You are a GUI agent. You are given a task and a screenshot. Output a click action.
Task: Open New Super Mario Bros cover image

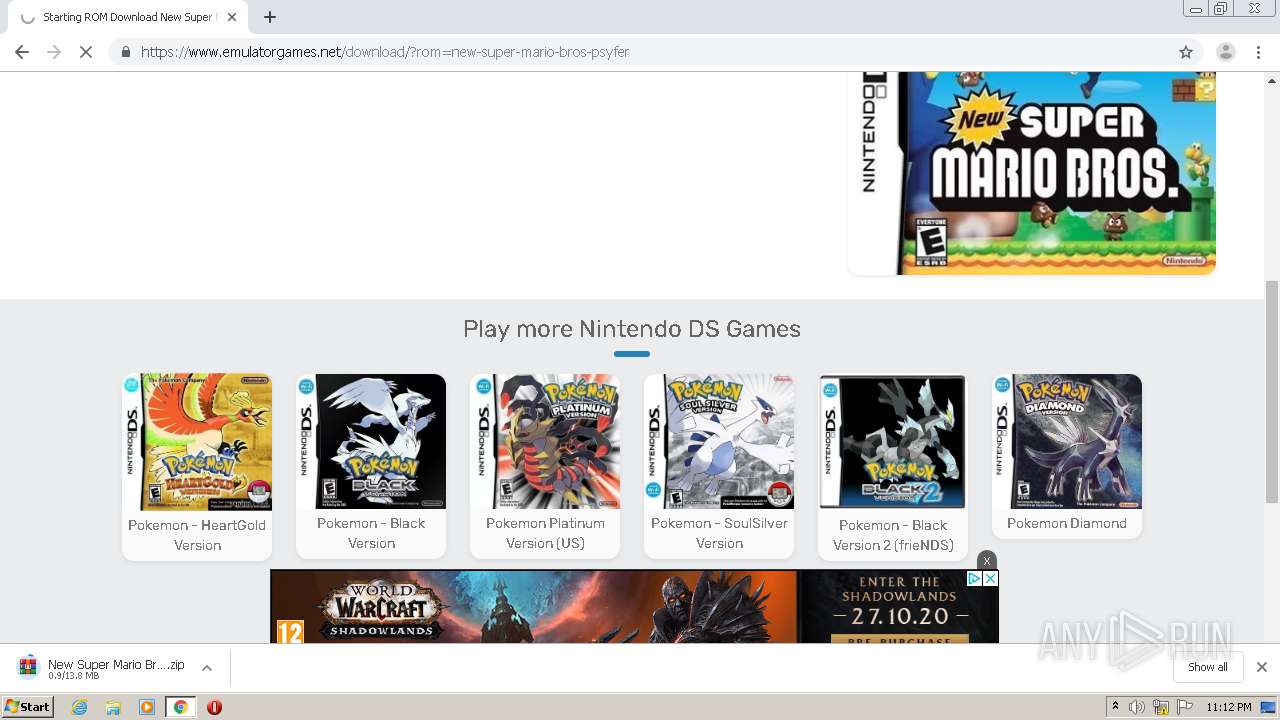tap(1031, 172)
